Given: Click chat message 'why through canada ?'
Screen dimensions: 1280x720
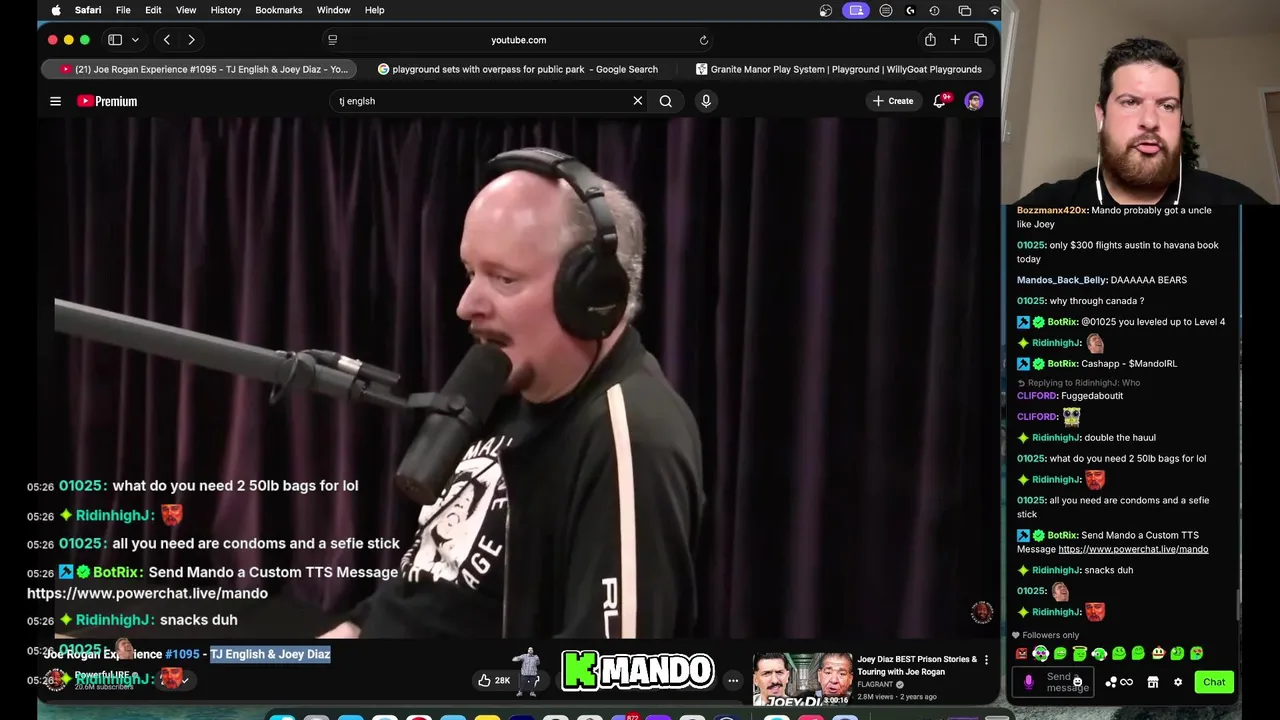Looking at the screenshot, I should coord(1097,301).
